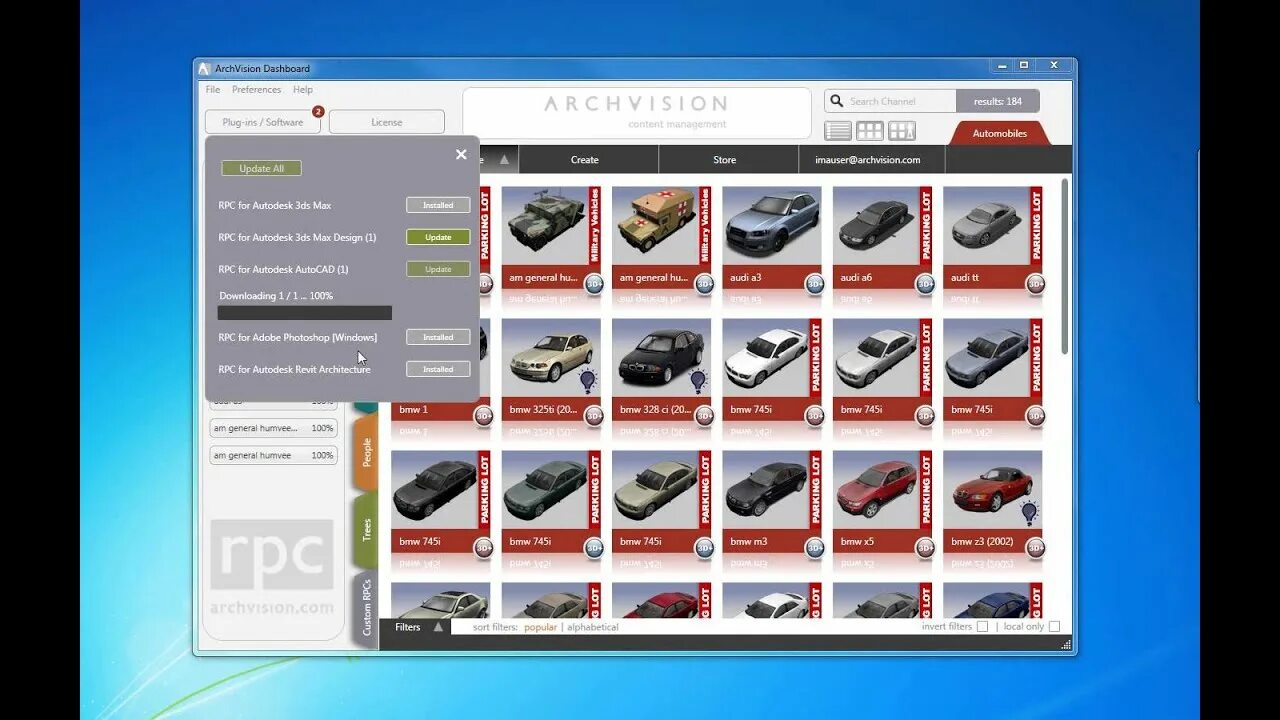Click Installed button for Revit Architecture

(x=438, y=369)
